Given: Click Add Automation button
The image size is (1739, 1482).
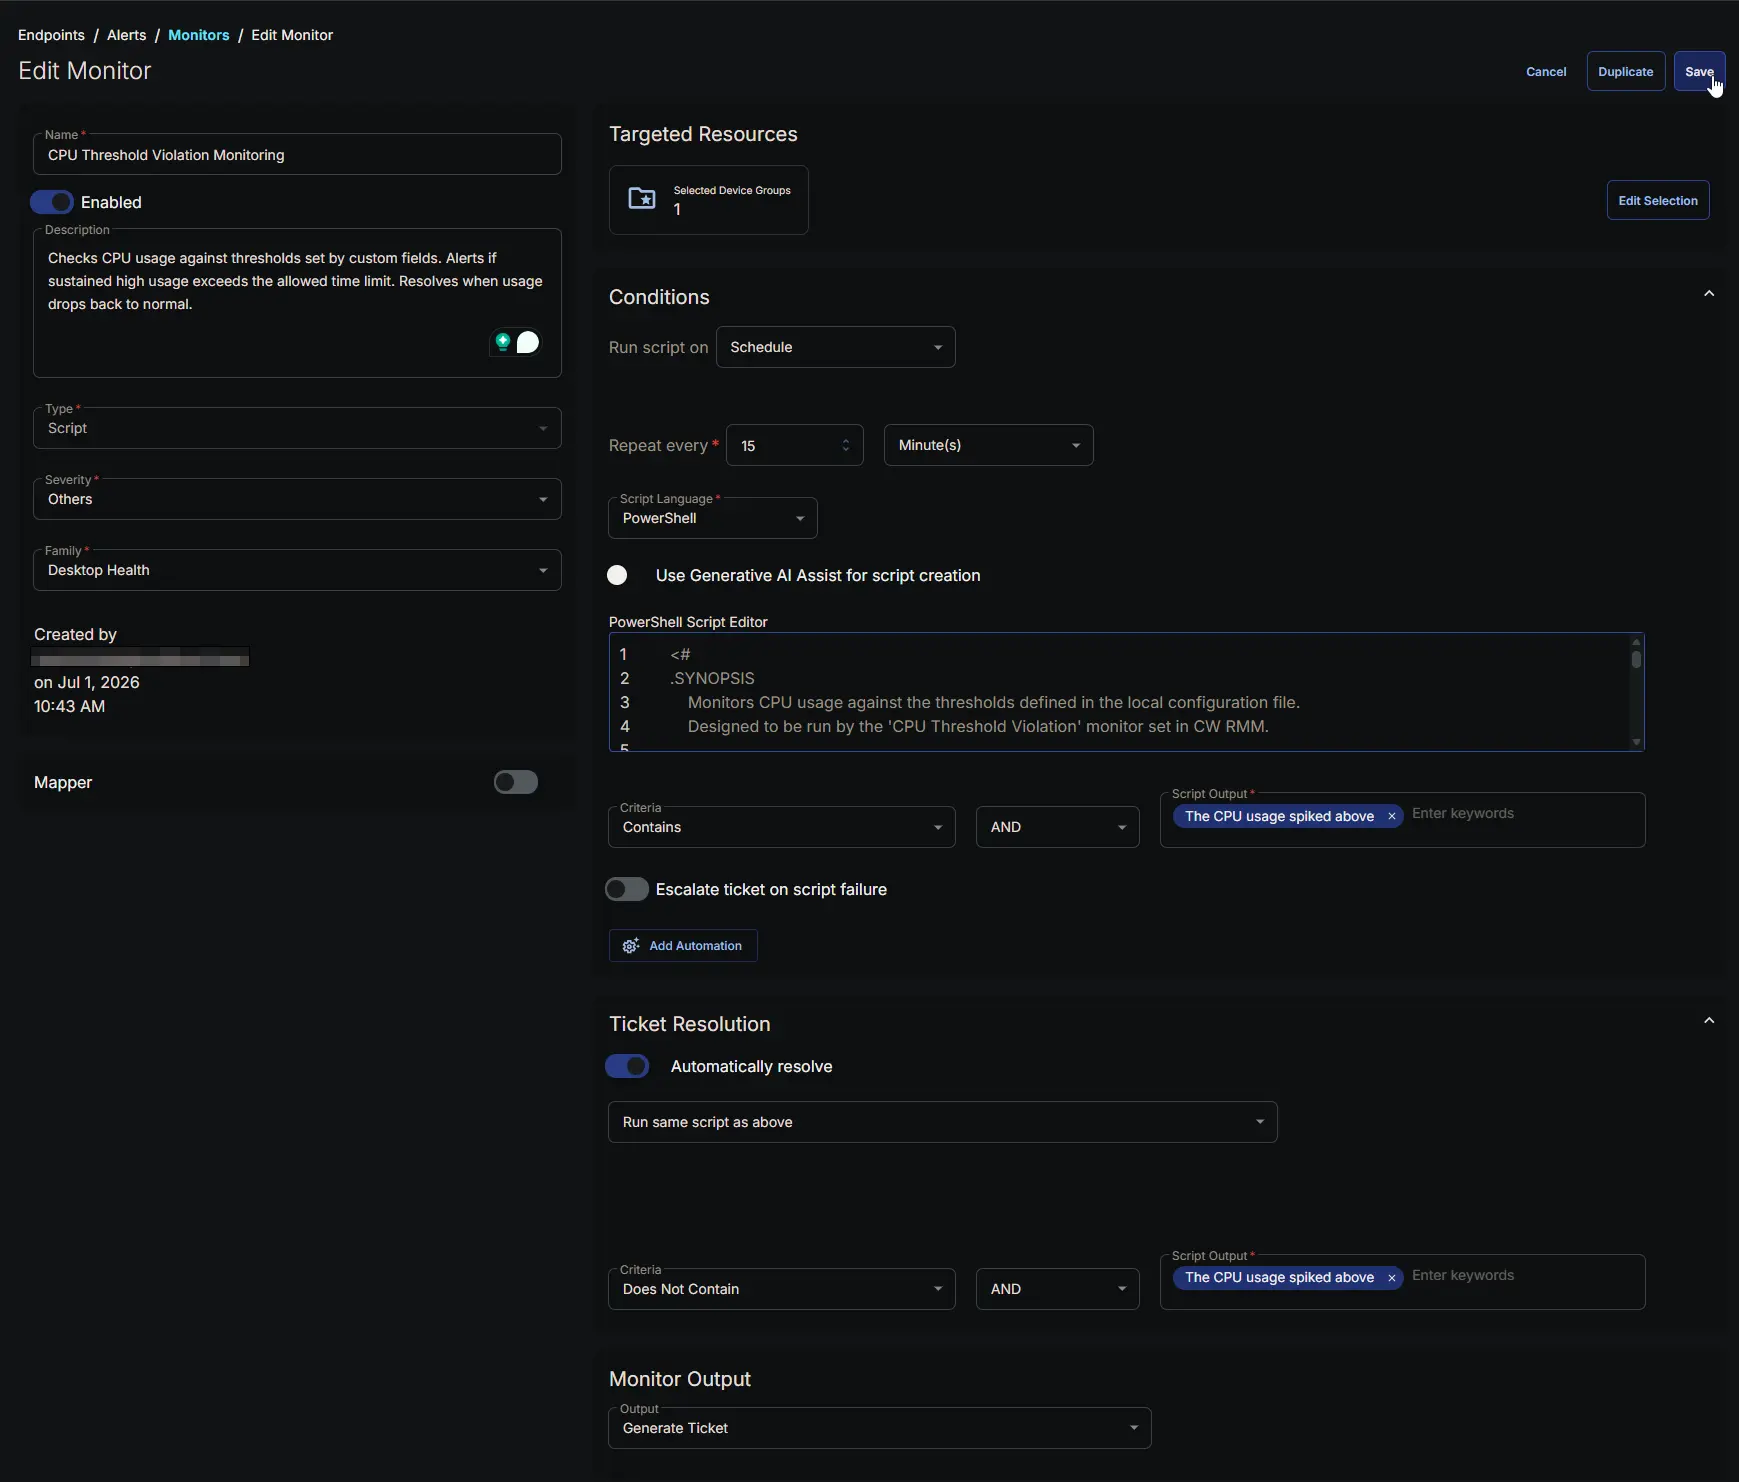Looking at the screenshot, I should pyautogui.click(x=683, y=946).
